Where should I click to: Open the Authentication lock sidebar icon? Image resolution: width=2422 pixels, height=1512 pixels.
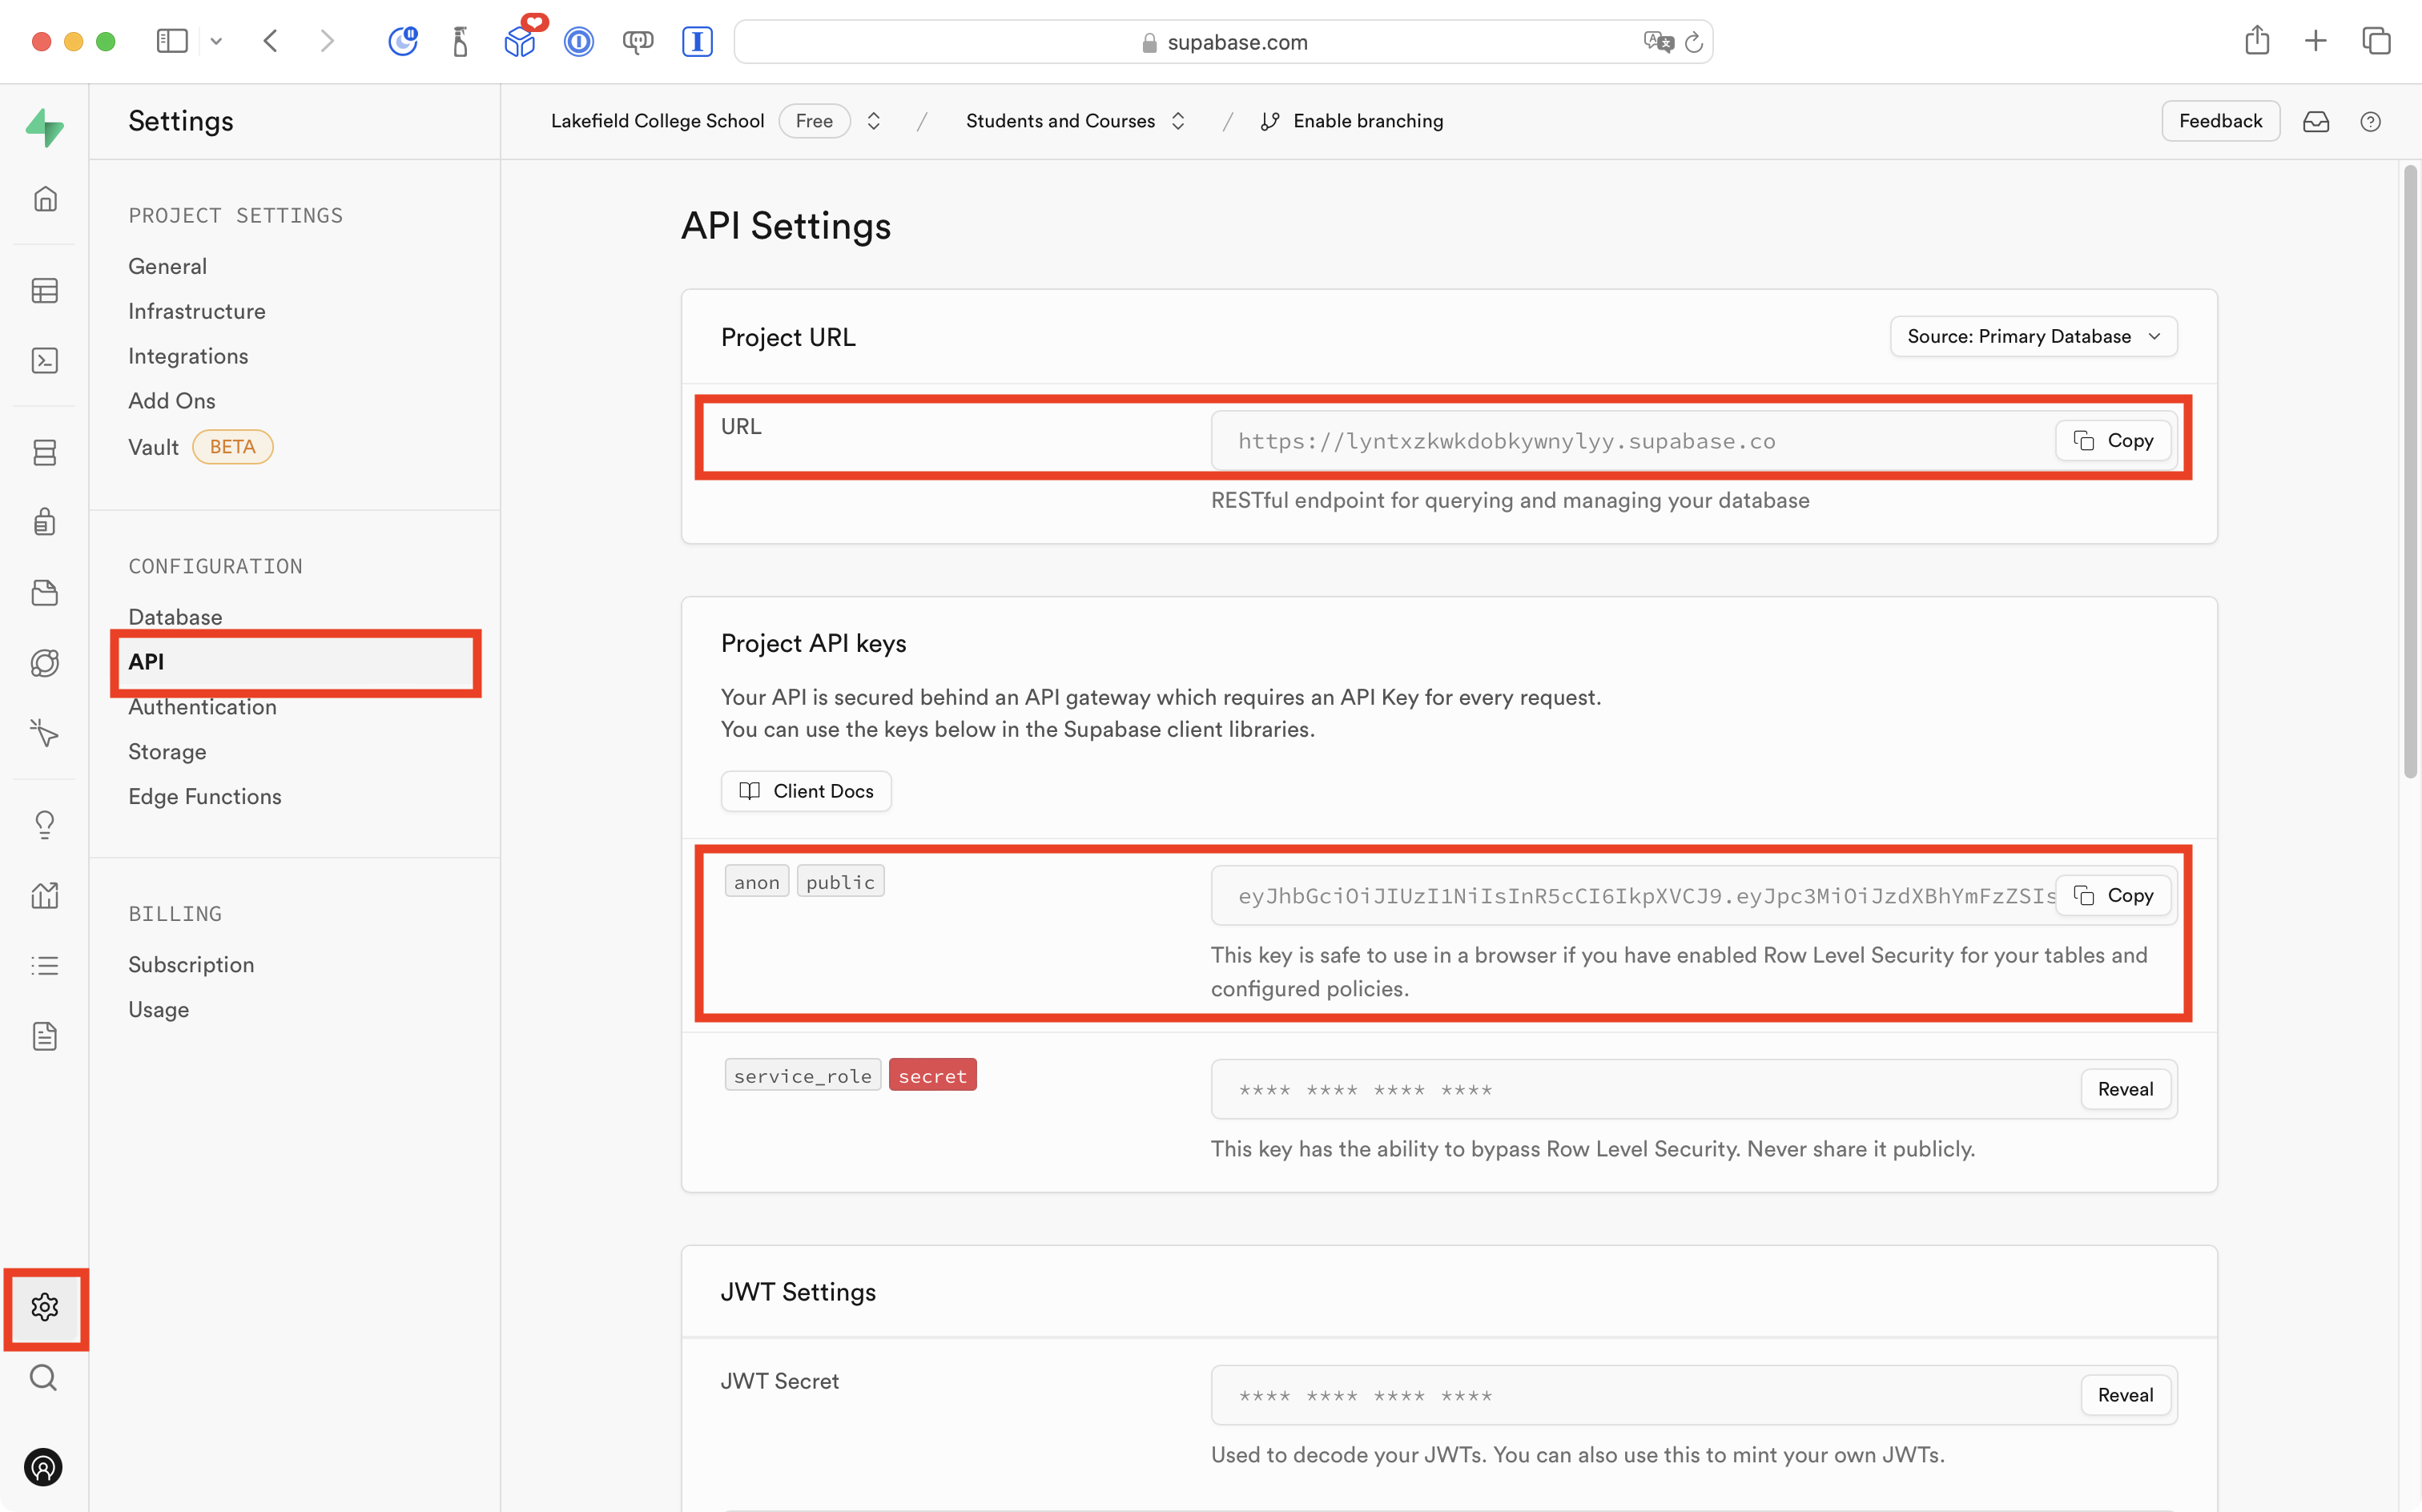click(x=45, y=522)
